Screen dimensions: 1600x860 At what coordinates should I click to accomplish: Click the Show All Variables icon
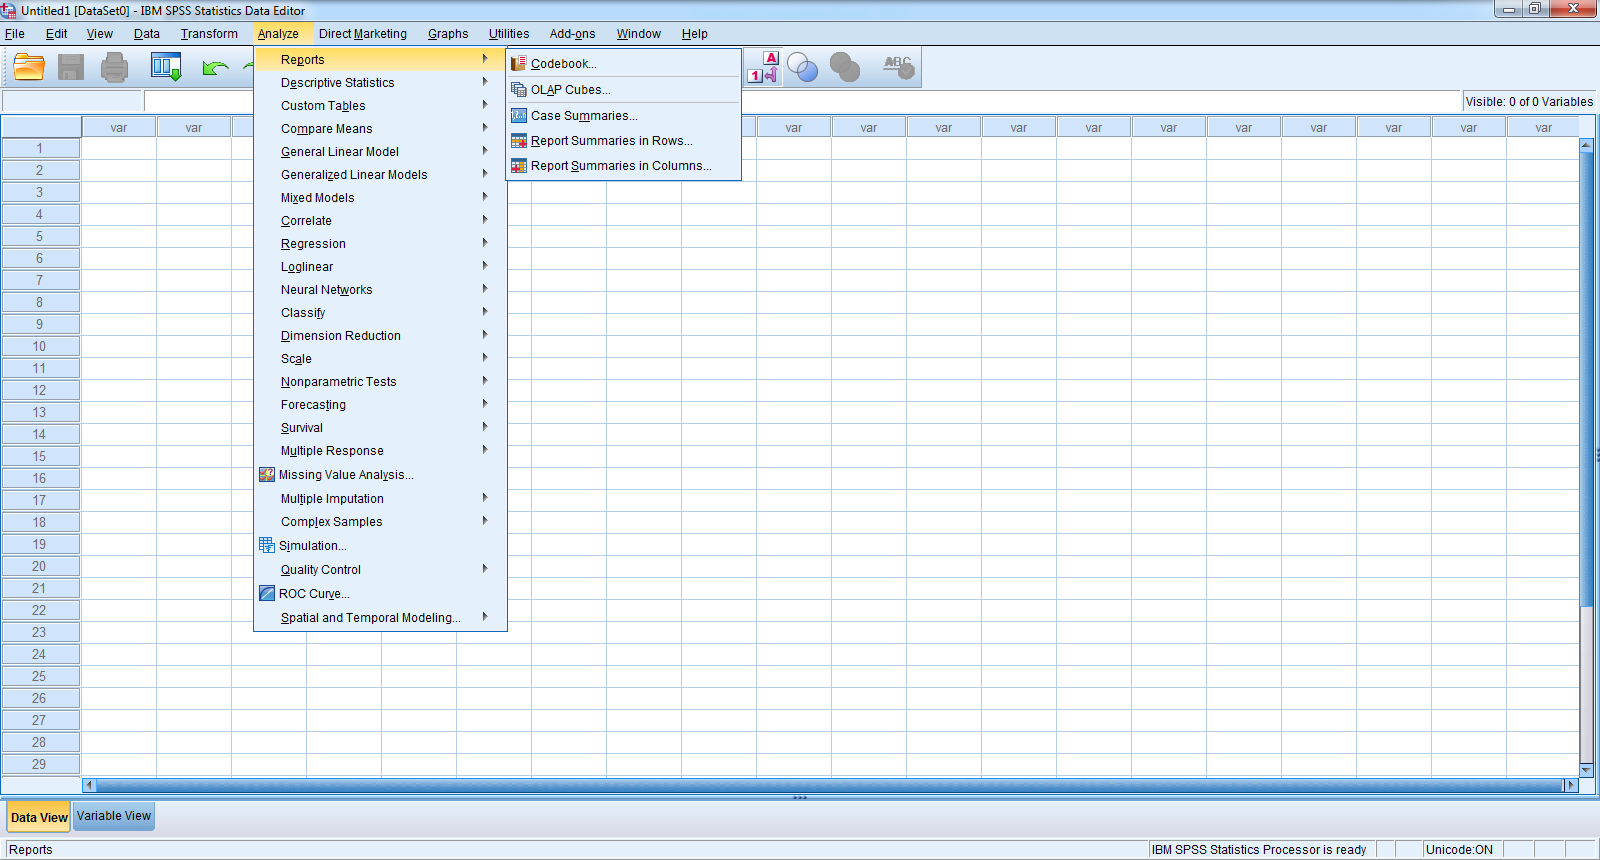click(845, 67)
